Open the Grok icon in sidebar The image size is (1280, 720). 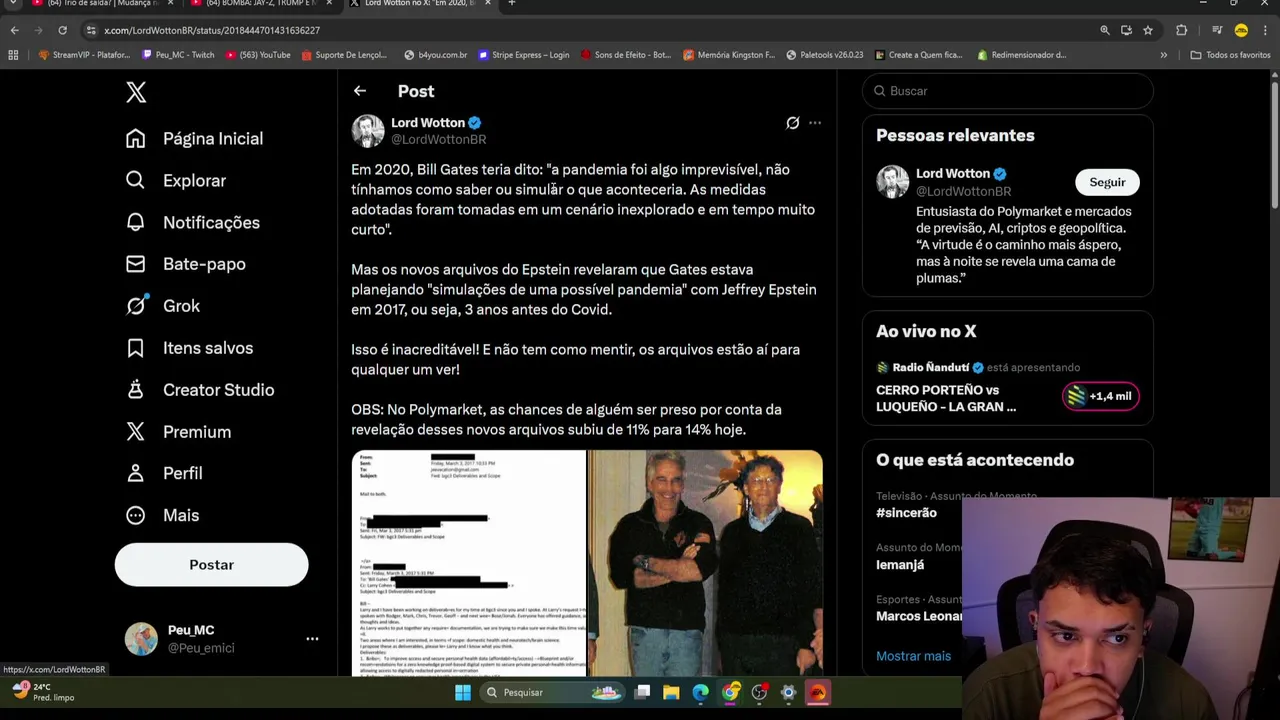tap(136, 306)
